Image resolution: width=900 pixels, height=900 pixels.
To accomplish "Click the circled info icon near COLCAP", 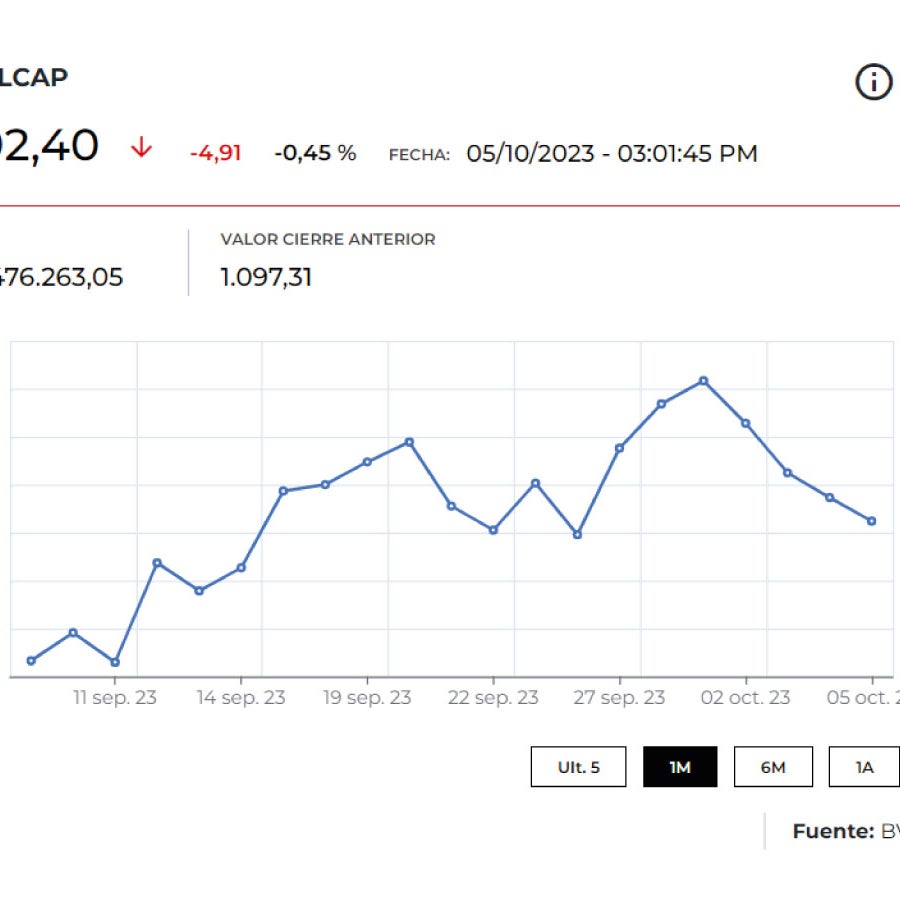I will coord(872,82).
